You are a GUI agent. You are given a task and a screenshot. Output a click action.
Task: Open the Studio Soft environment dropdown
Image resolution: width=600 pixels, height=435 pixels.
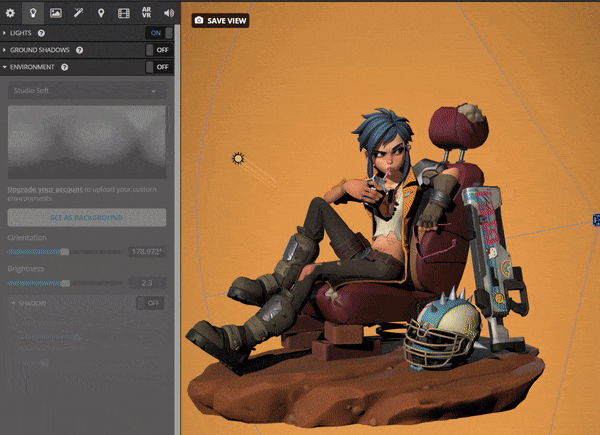[86, 91]
